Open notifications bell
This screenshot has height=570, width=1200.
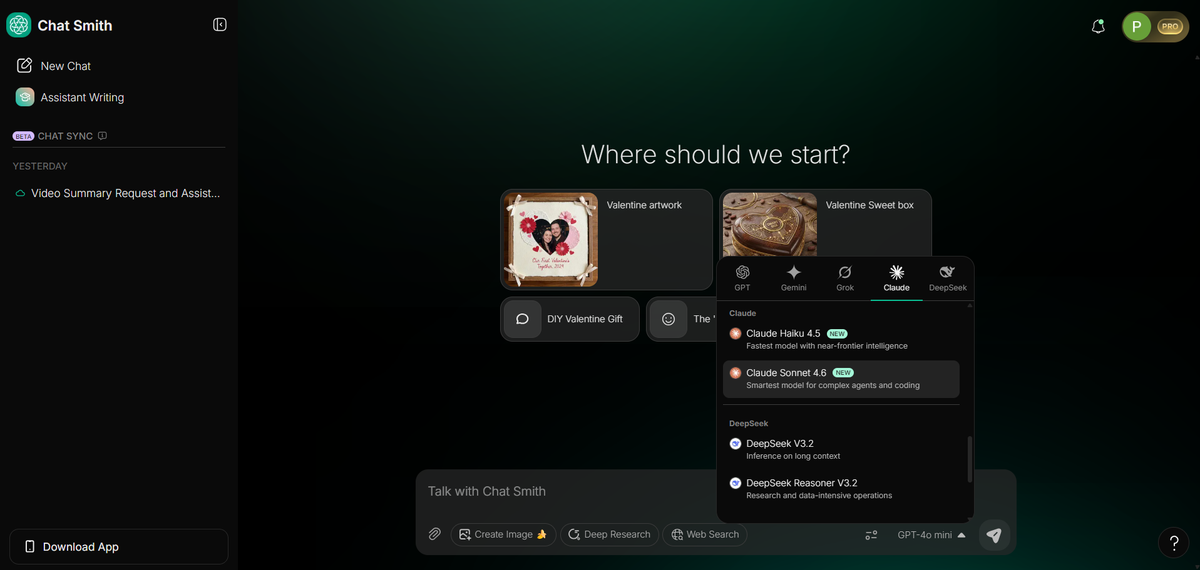click(1098, 27)
